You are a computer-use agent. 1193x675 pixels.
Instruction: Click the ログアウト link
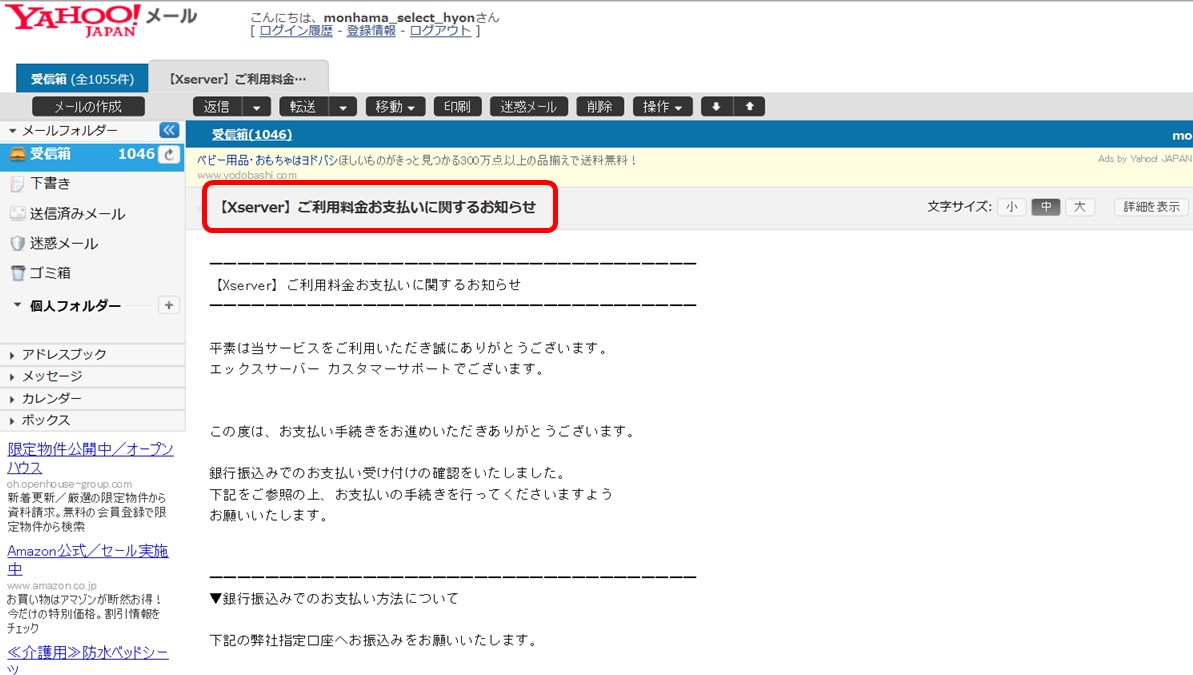[440, 31]
